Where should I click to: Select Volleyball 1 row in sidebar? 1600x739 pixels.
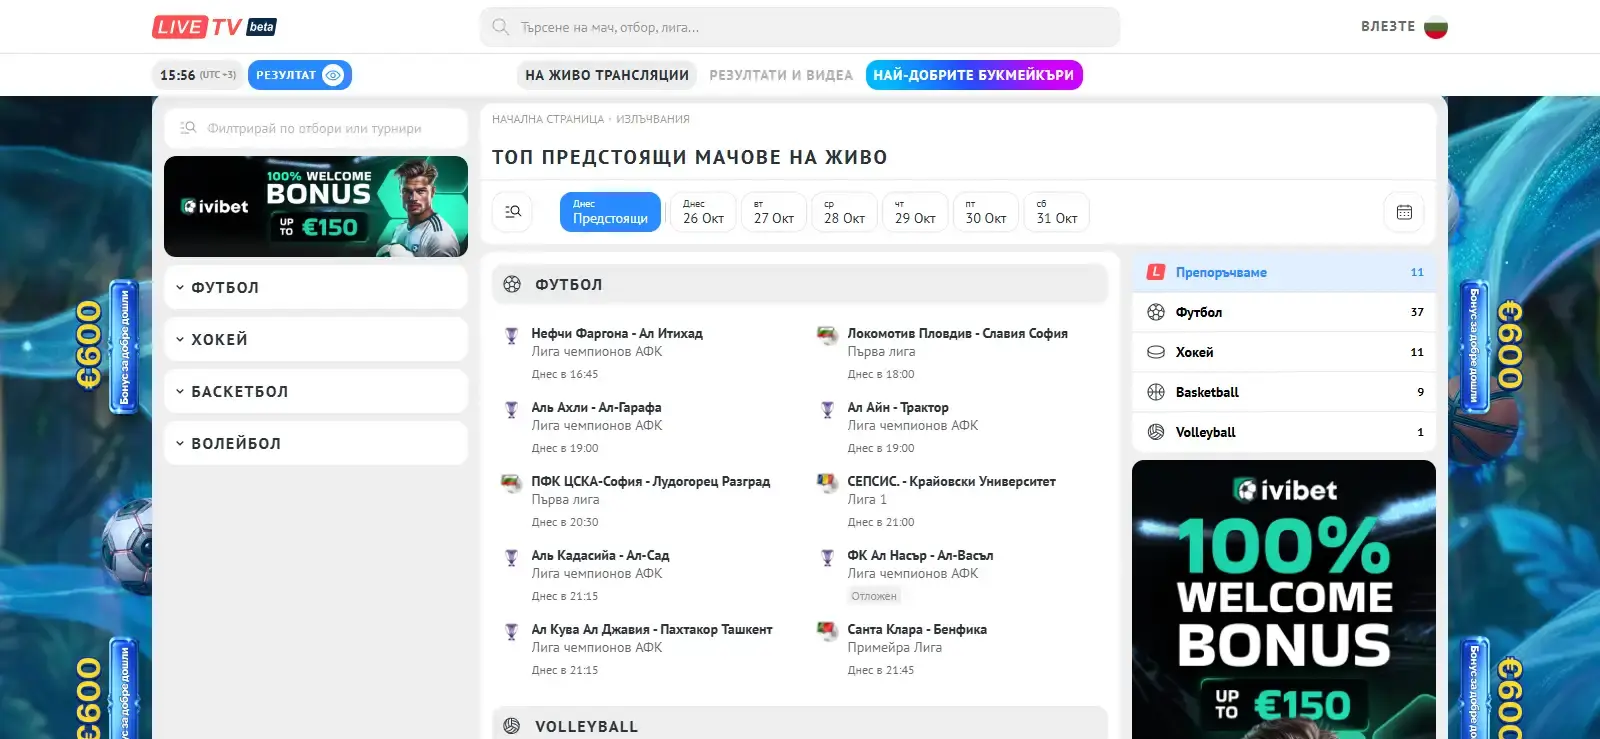click(1284, 432)
